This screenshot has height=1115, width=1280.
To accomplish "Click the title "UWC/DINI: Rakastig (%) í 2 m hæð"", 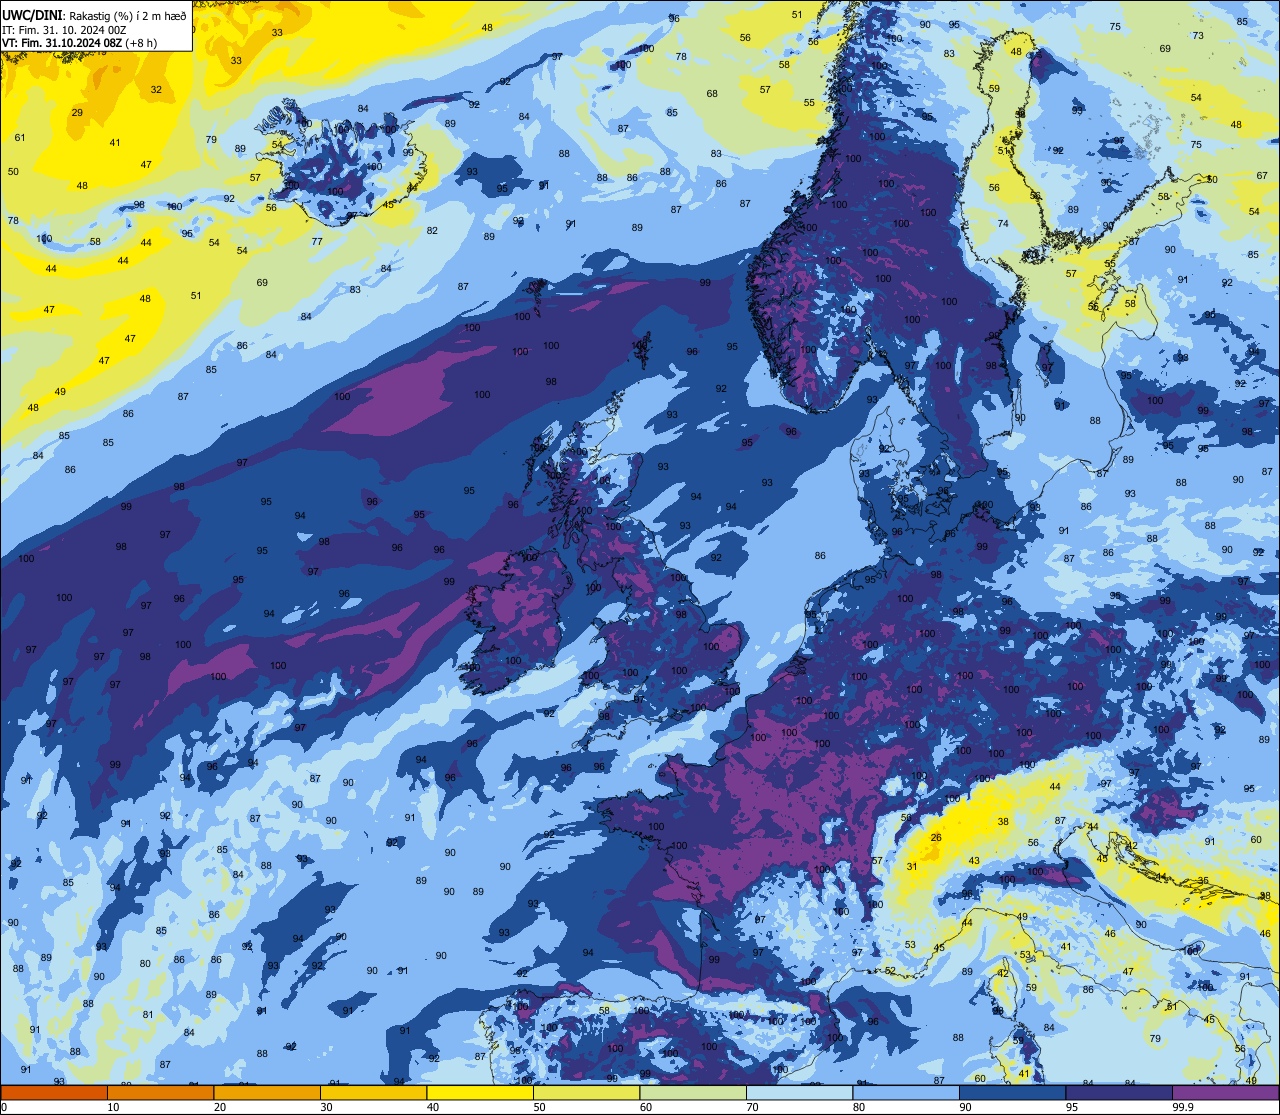I will (95, 15).
